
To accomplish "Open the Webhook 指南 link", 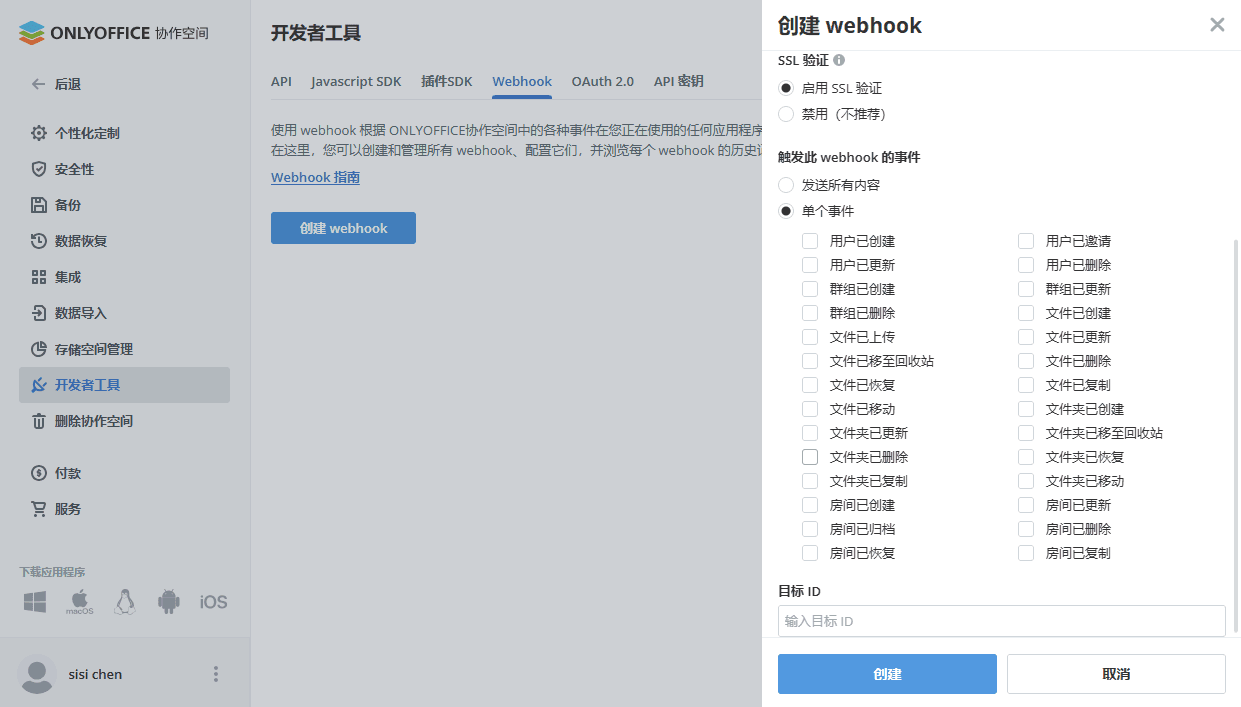I will [315, 178].
